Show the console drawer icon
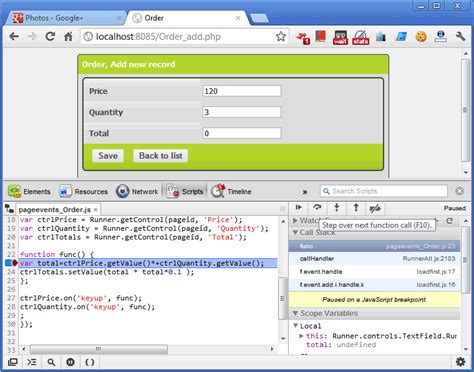The image size is (474, 372). point(32,362)
